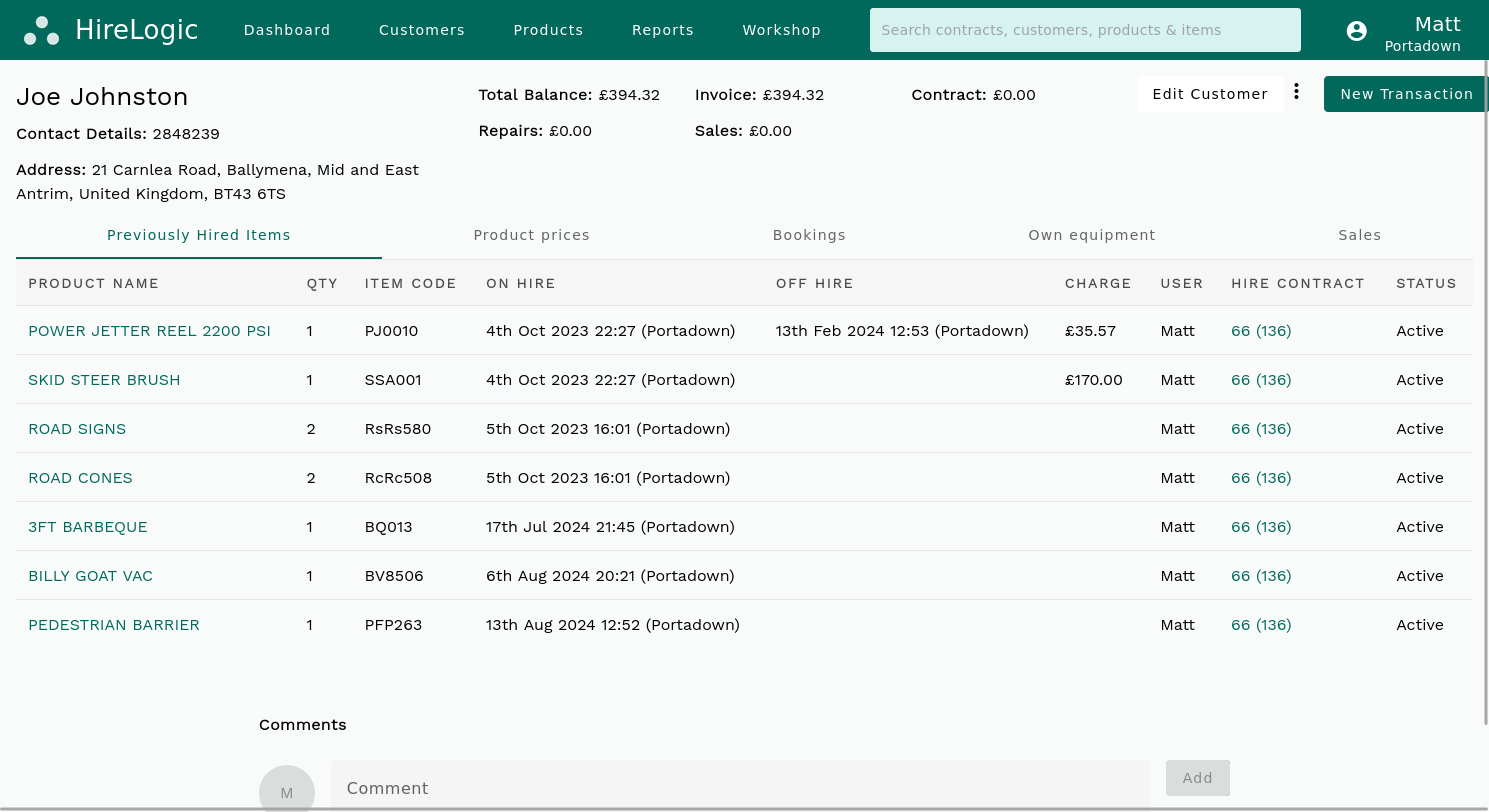
Task: Navigate to the Dashboard menu item
Action: (x=287, y=30)
